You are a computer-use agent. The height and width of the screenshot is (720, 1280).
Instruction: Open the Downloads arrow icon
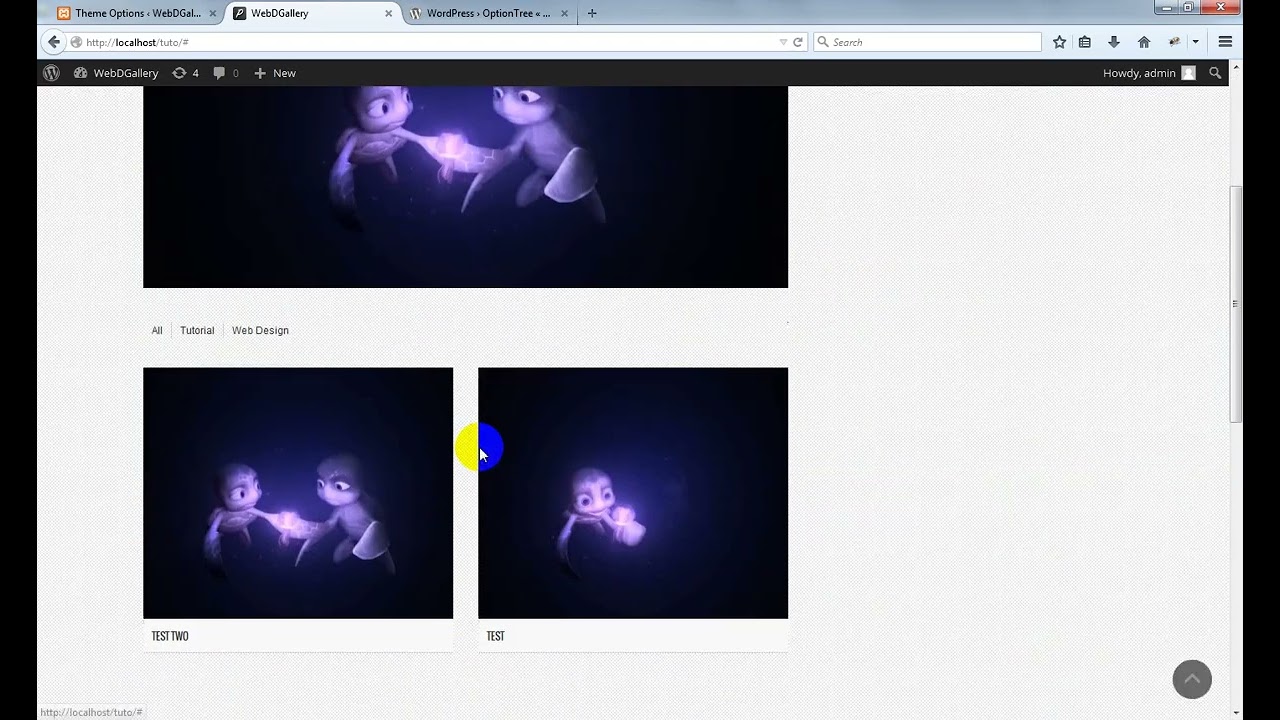(x=1114, y=42)
